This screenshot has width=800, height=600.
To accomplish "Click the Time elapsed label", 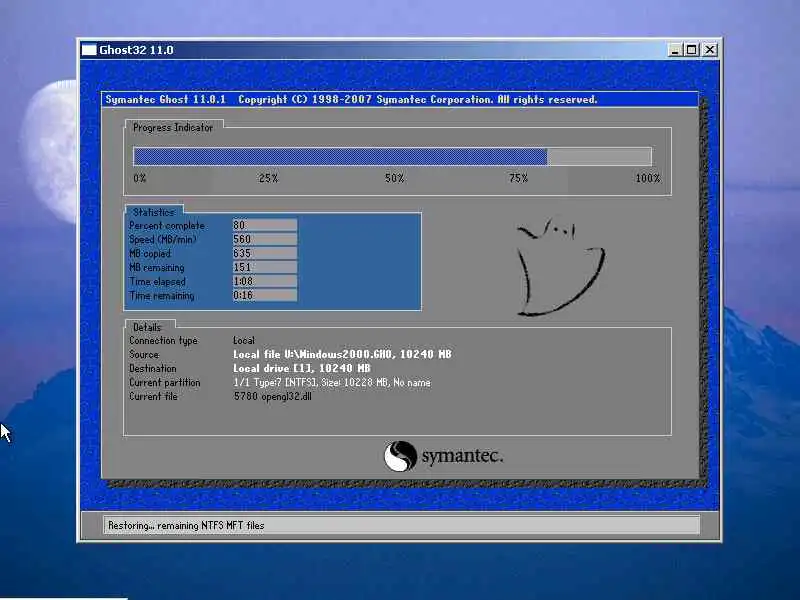I will 157,282.
